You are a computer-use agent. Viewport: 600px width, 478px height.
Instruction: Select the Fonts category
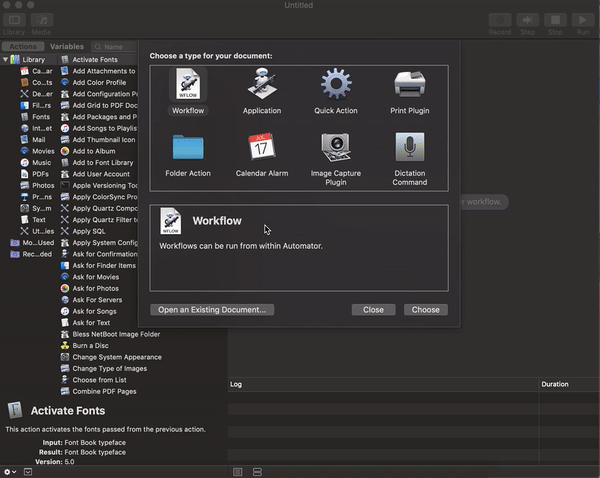36,117
